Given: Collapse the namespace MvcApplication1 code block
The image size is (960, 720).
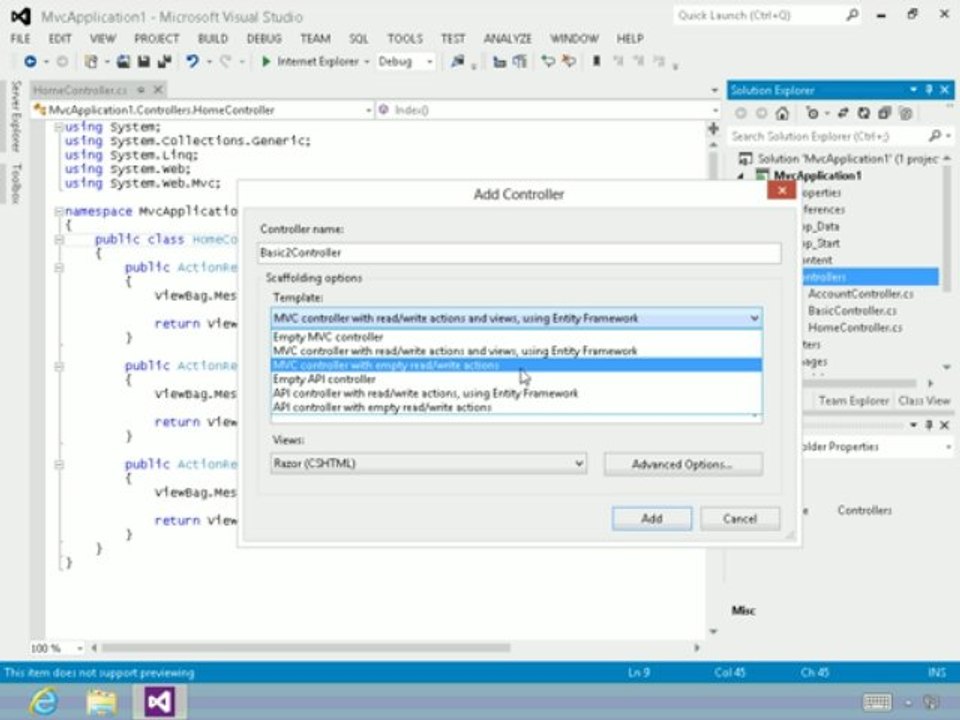Looking at the screenshot, I should (59, 211).
